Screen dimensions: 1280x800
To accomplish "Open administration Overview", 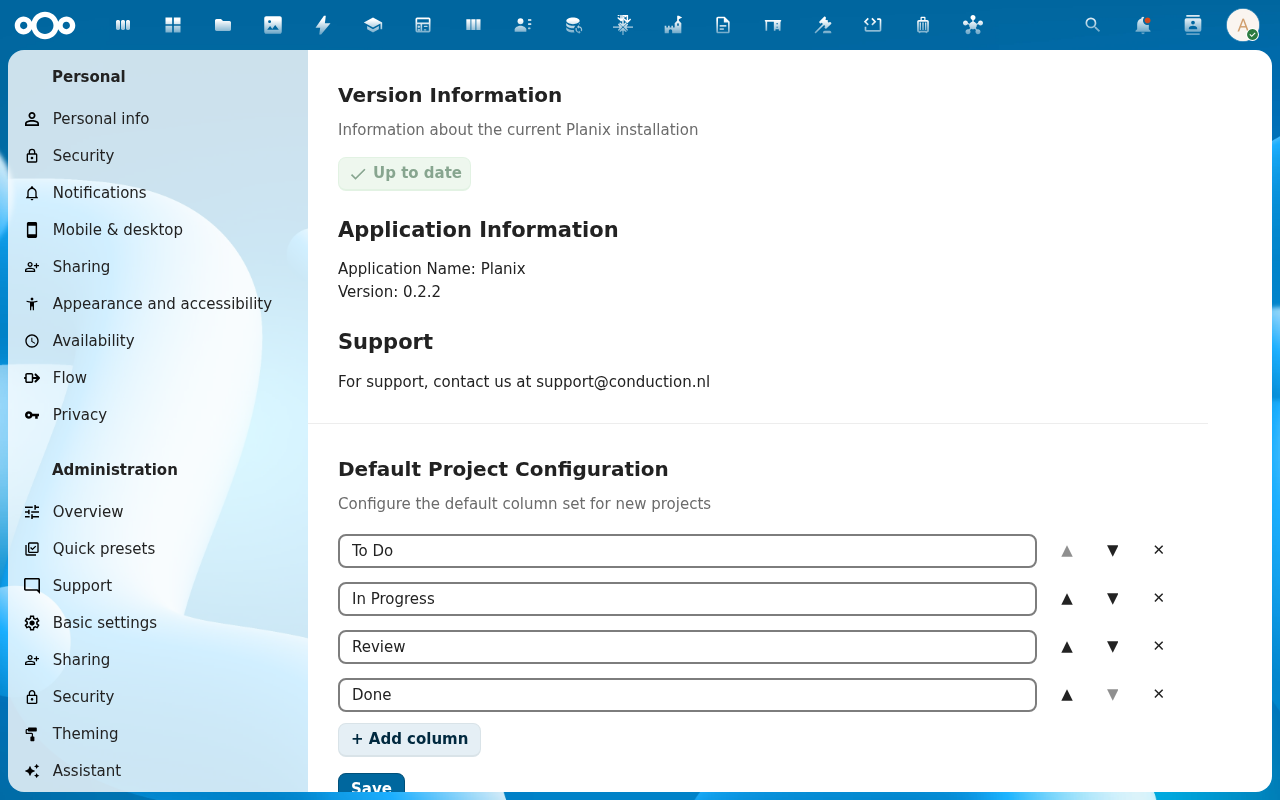I will pos(158,512).
